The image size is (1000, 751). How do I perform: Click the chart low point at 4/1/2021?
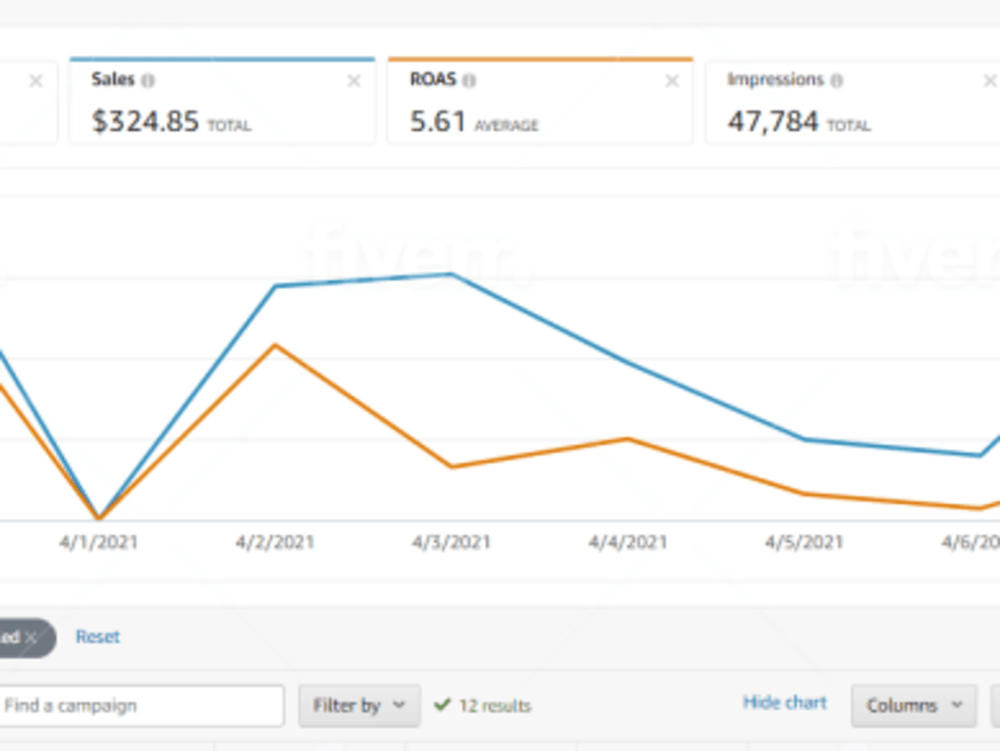tap(99, 517)
